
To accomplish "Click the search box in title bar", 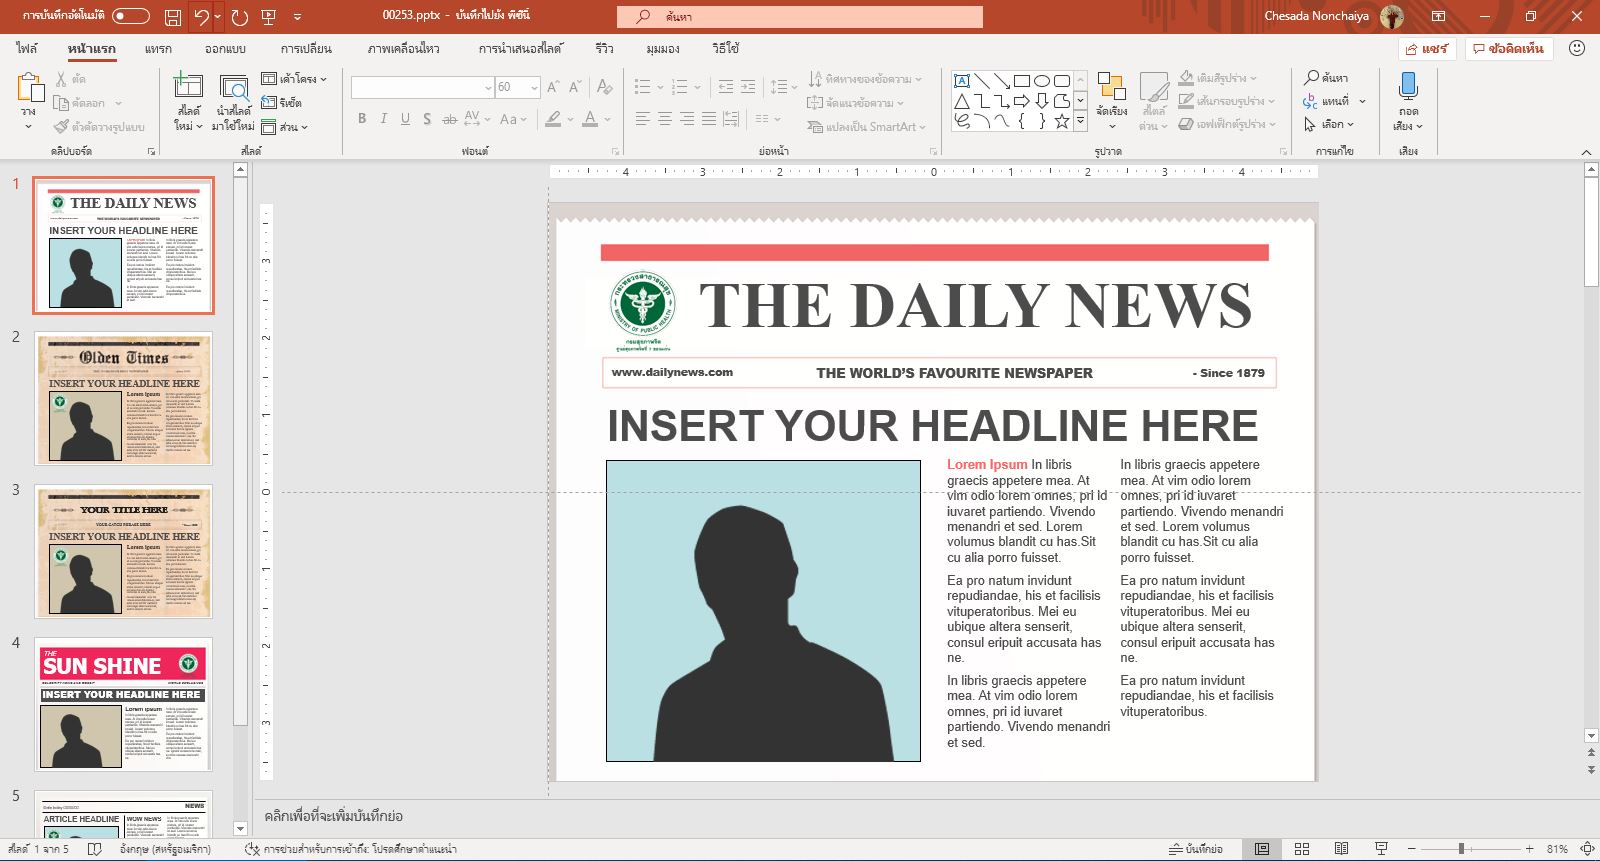I will 800,16.
